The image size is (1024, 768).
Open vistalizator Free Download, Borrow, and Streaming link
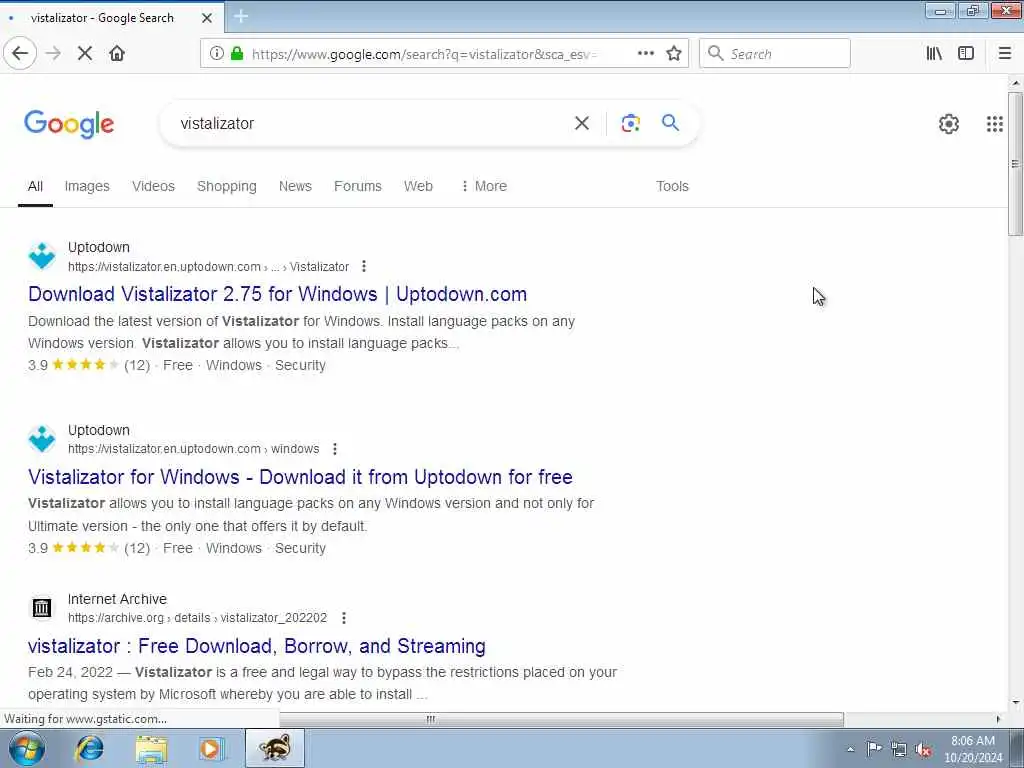pos(257,646)
